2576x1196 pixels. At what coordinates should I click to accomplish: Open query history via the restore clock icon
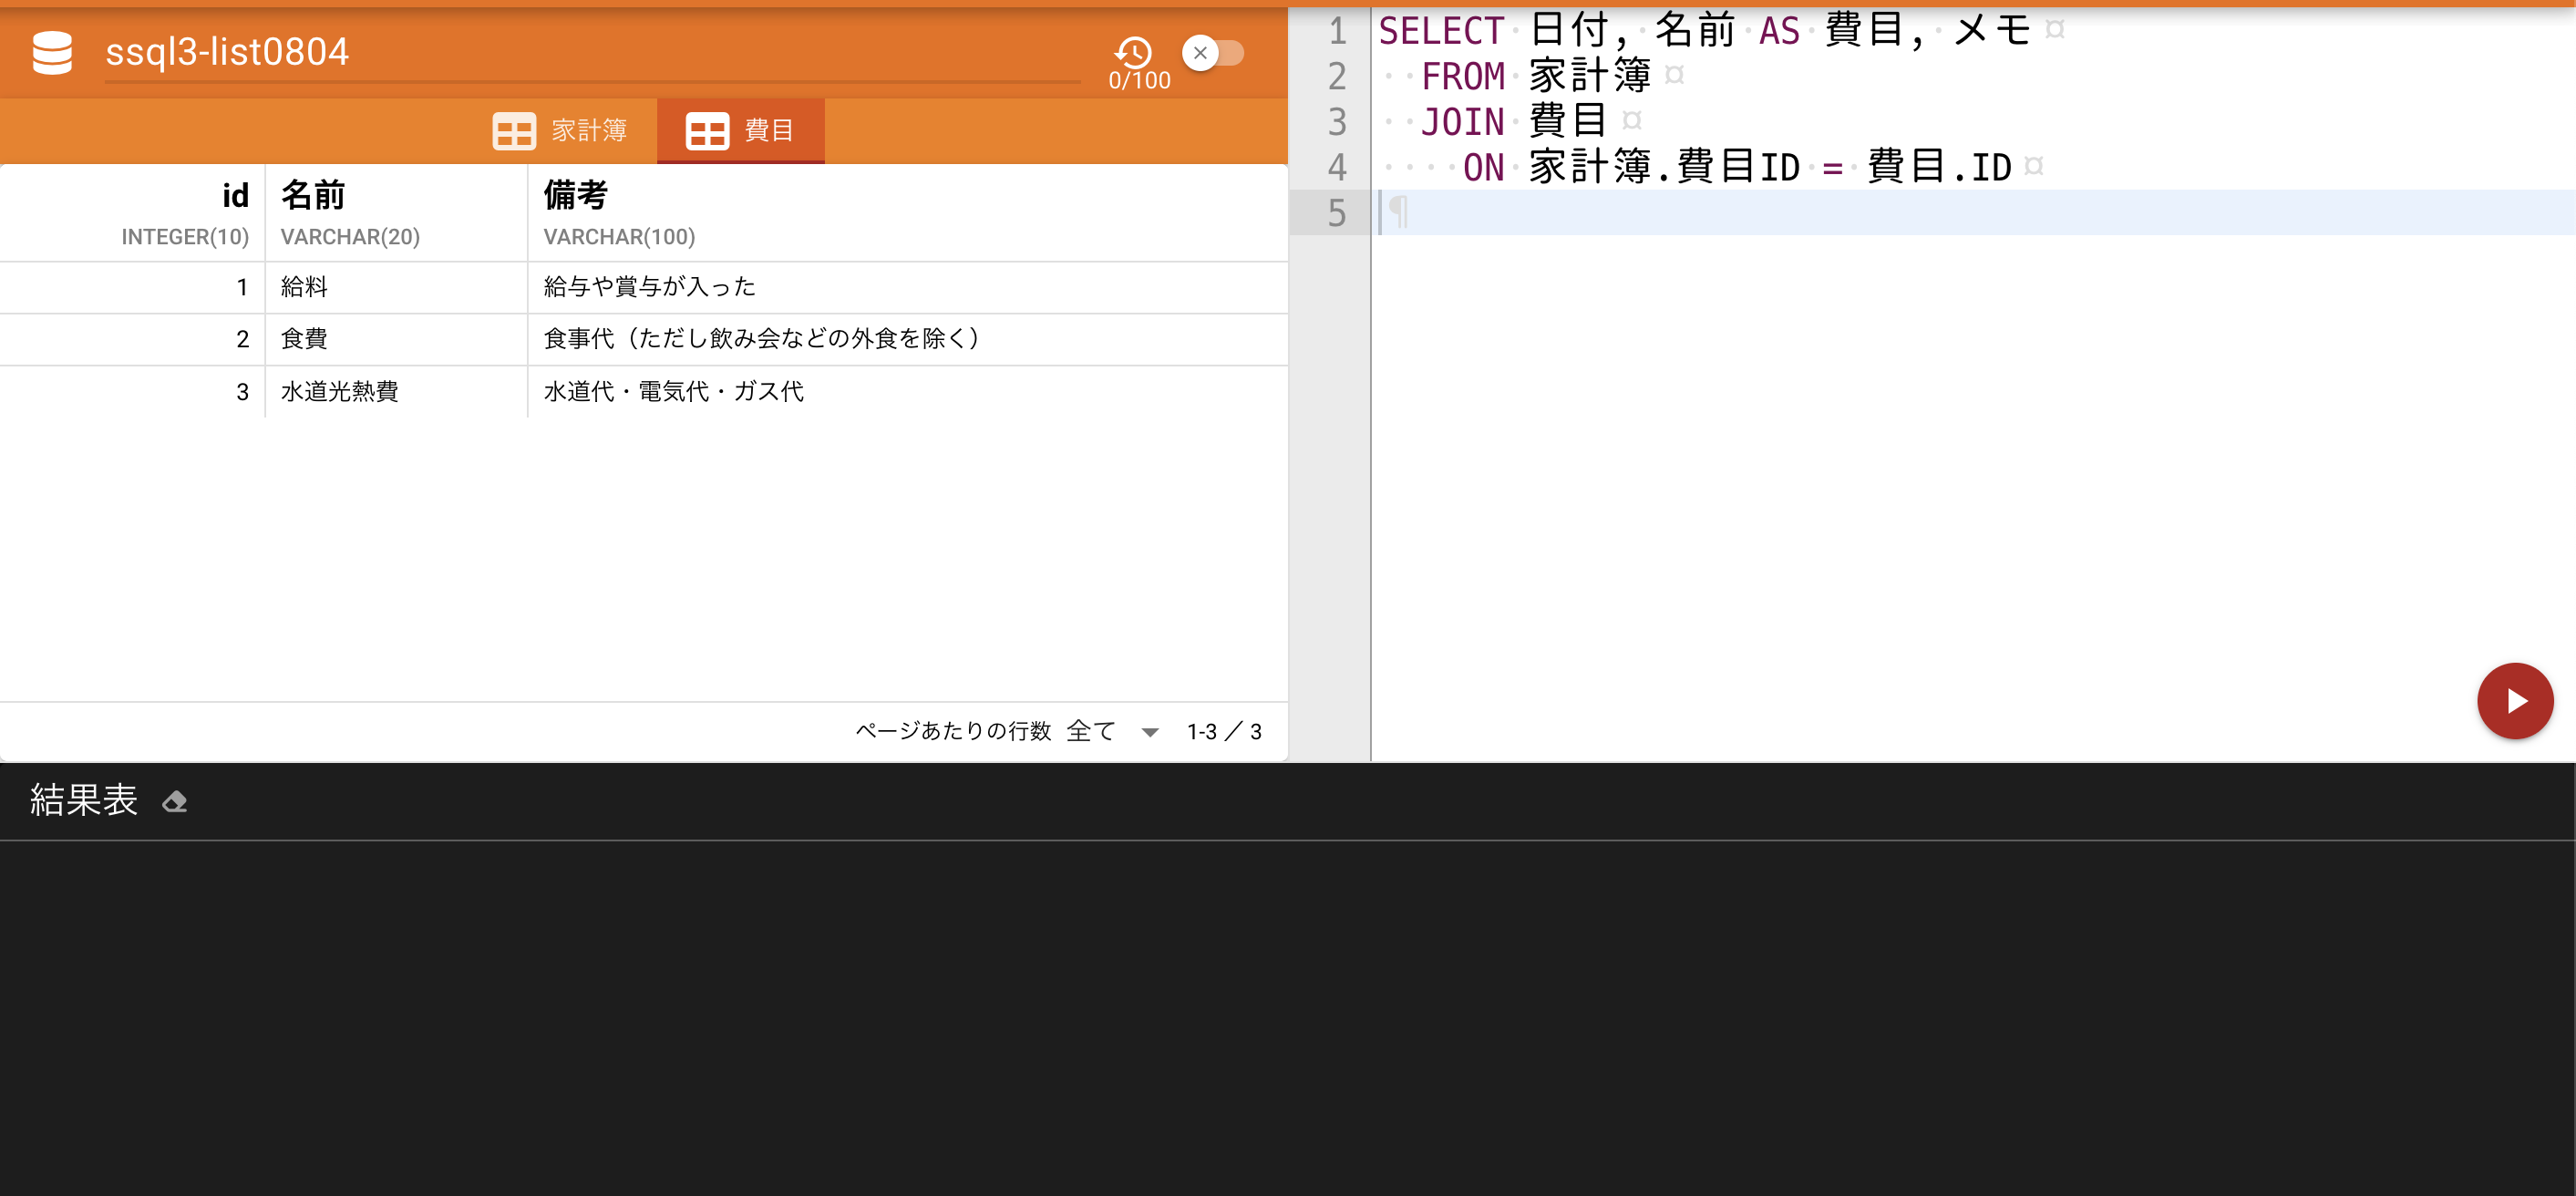pyautogui.click(x=1133, y=54)
